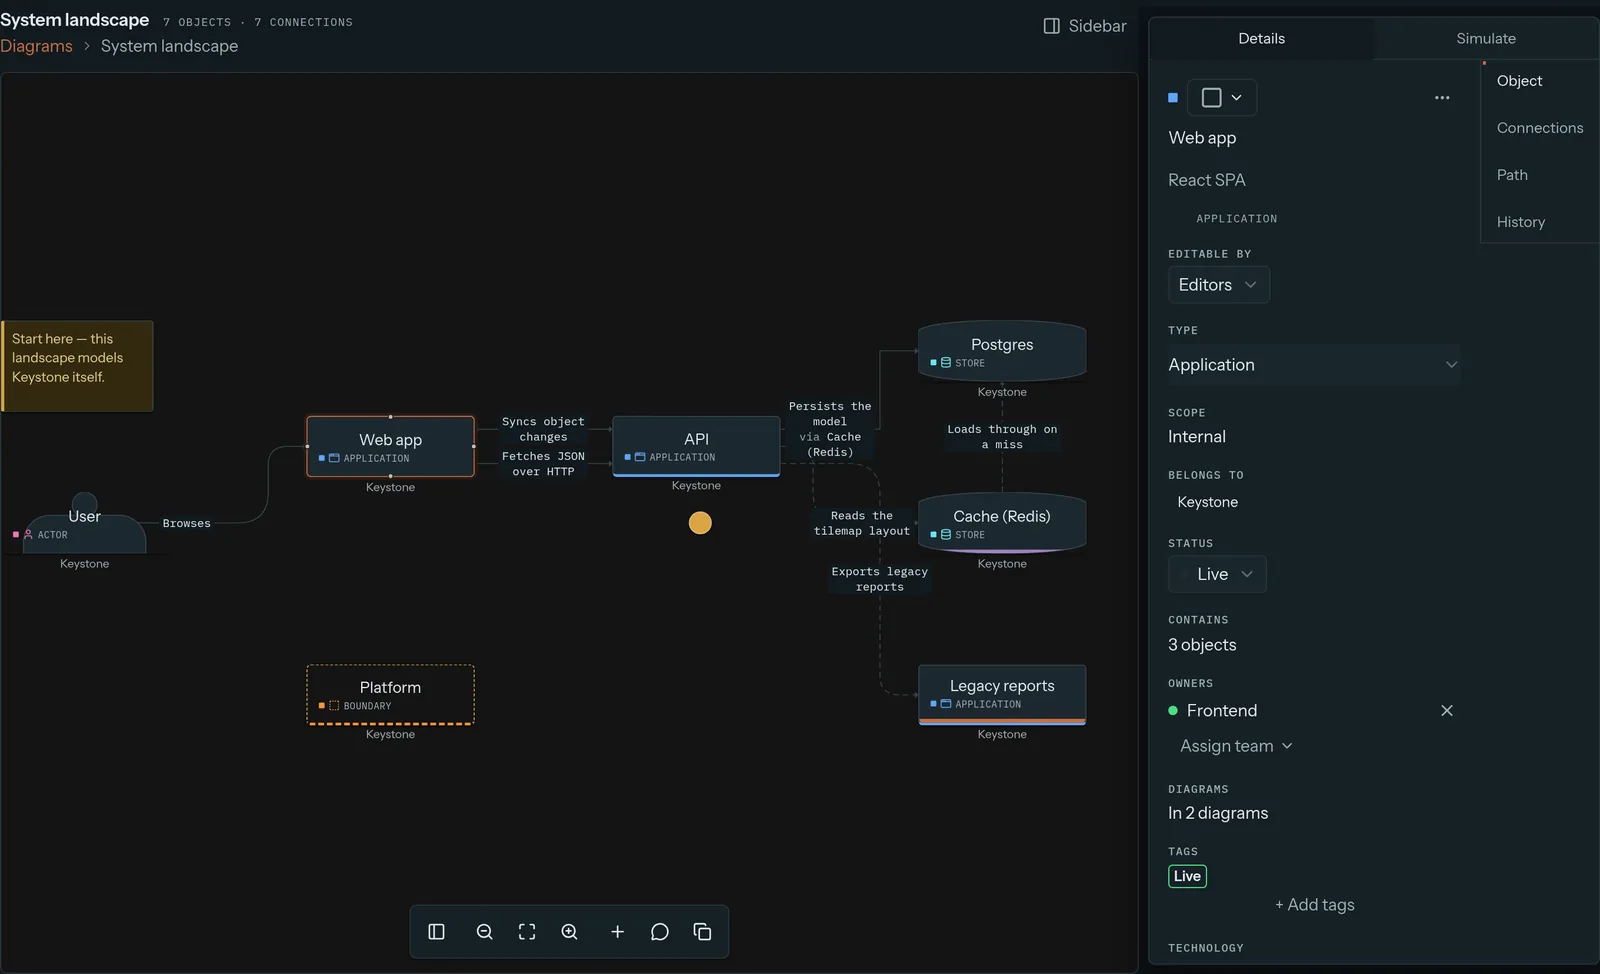Remove the Frontend owner with X
This screenshot has width=1600, height=974.
[x=1447, y=711]
